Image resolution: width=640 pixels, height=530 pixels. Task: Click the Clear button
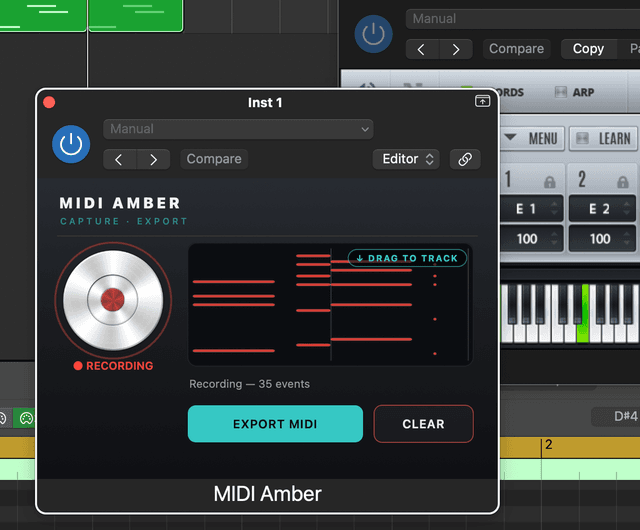tap(423, 424)
